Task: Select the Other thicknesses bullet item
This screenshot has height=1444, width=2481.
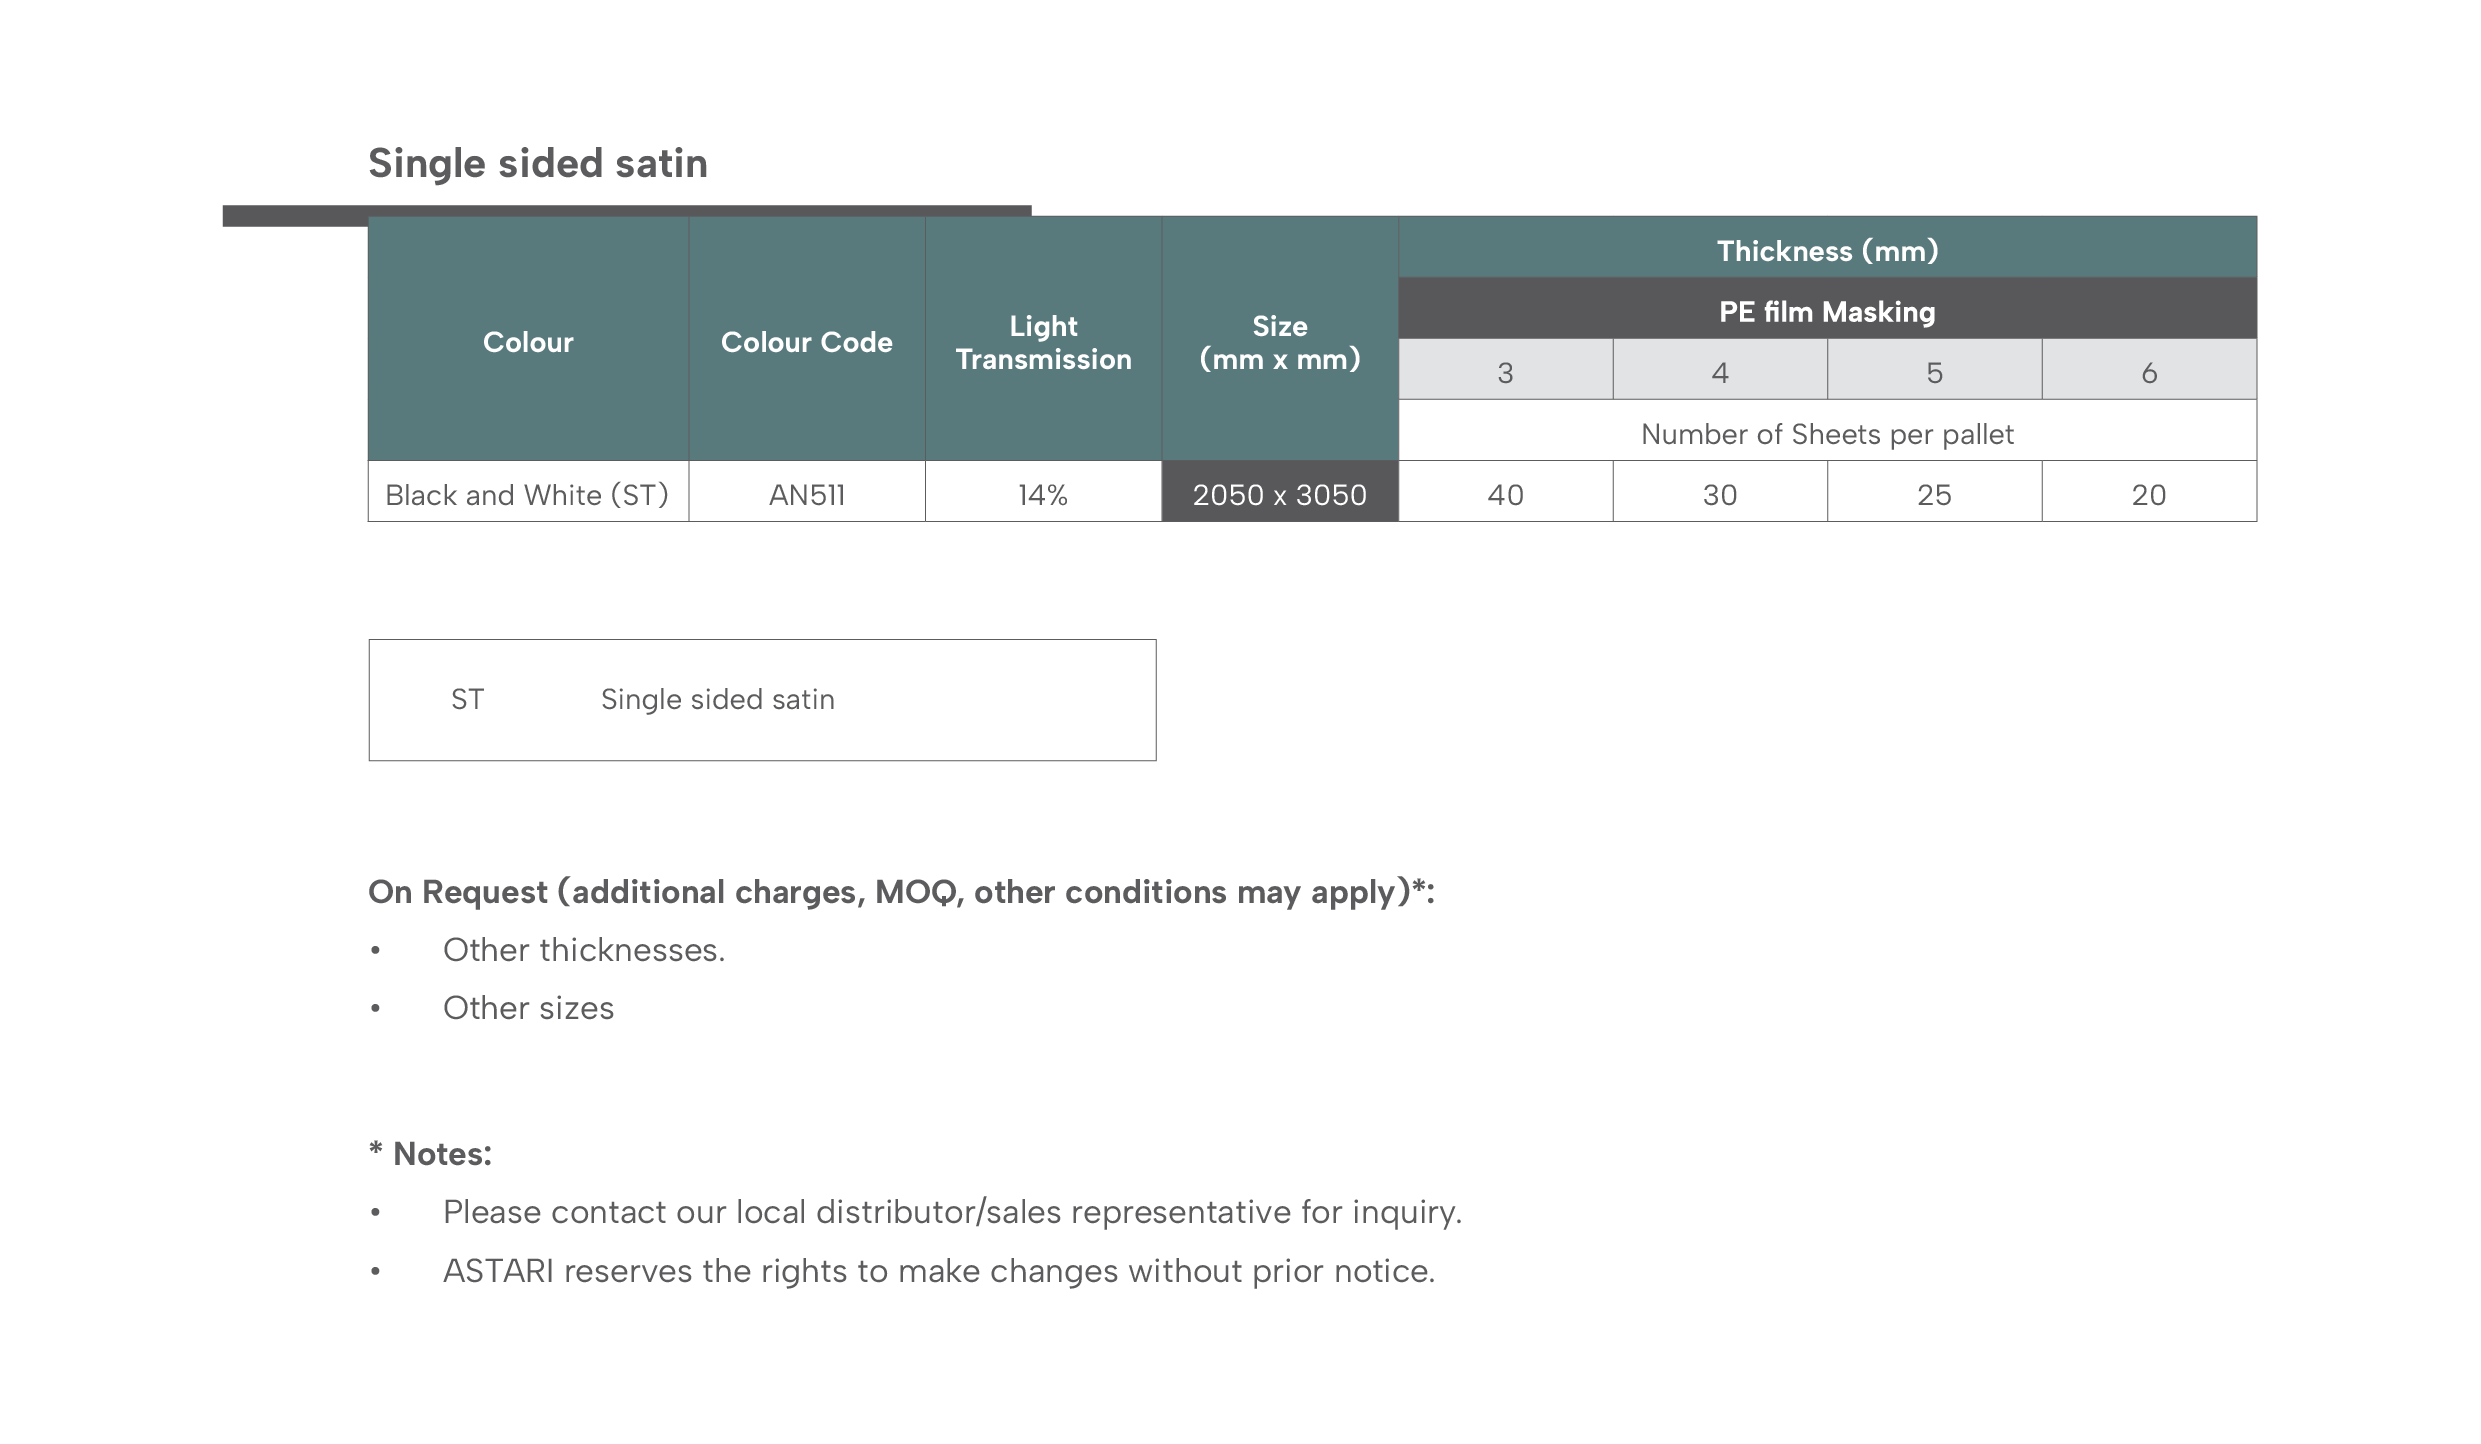Action: pos(584,950)
